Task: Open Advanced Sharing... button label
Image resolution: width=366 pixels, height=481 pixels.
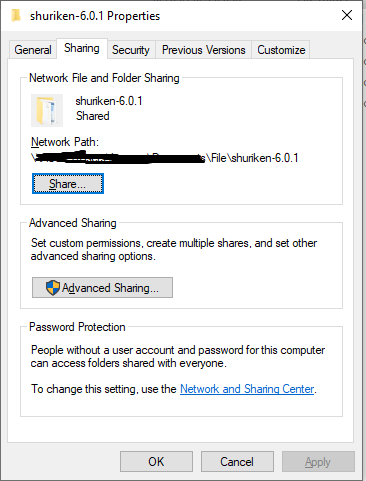Action: tap(110, 288)
